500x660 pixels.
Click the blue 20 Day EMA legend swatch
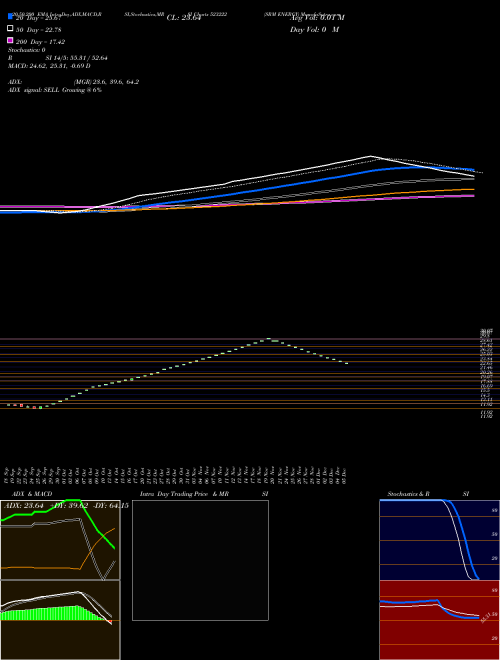click(x=11, y=16)
